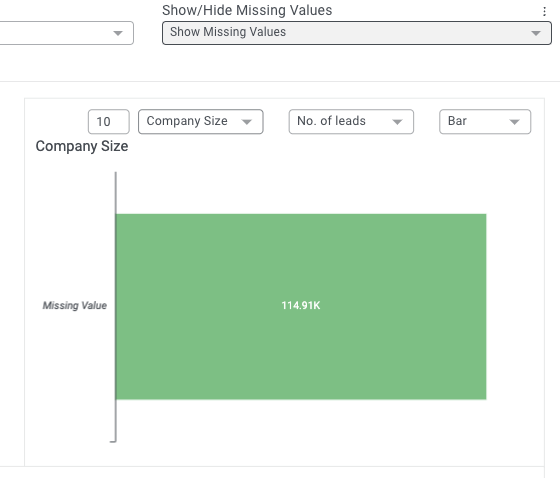560x478 pixels.
Task: Click the Show Missing Values selected text
Action: 228,32
